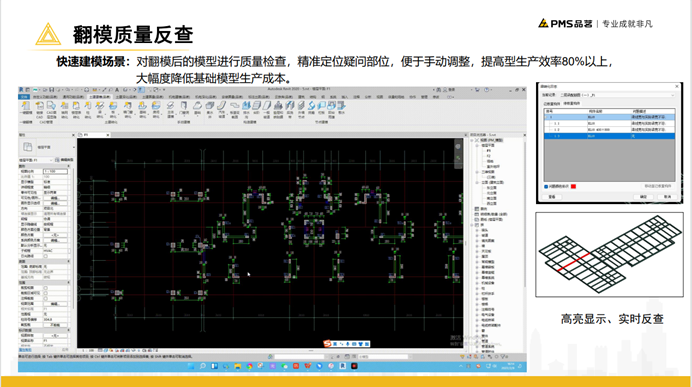Click the blue File tab in Revit ribbon
The image size is (692, 387).
tap(24, 97)
